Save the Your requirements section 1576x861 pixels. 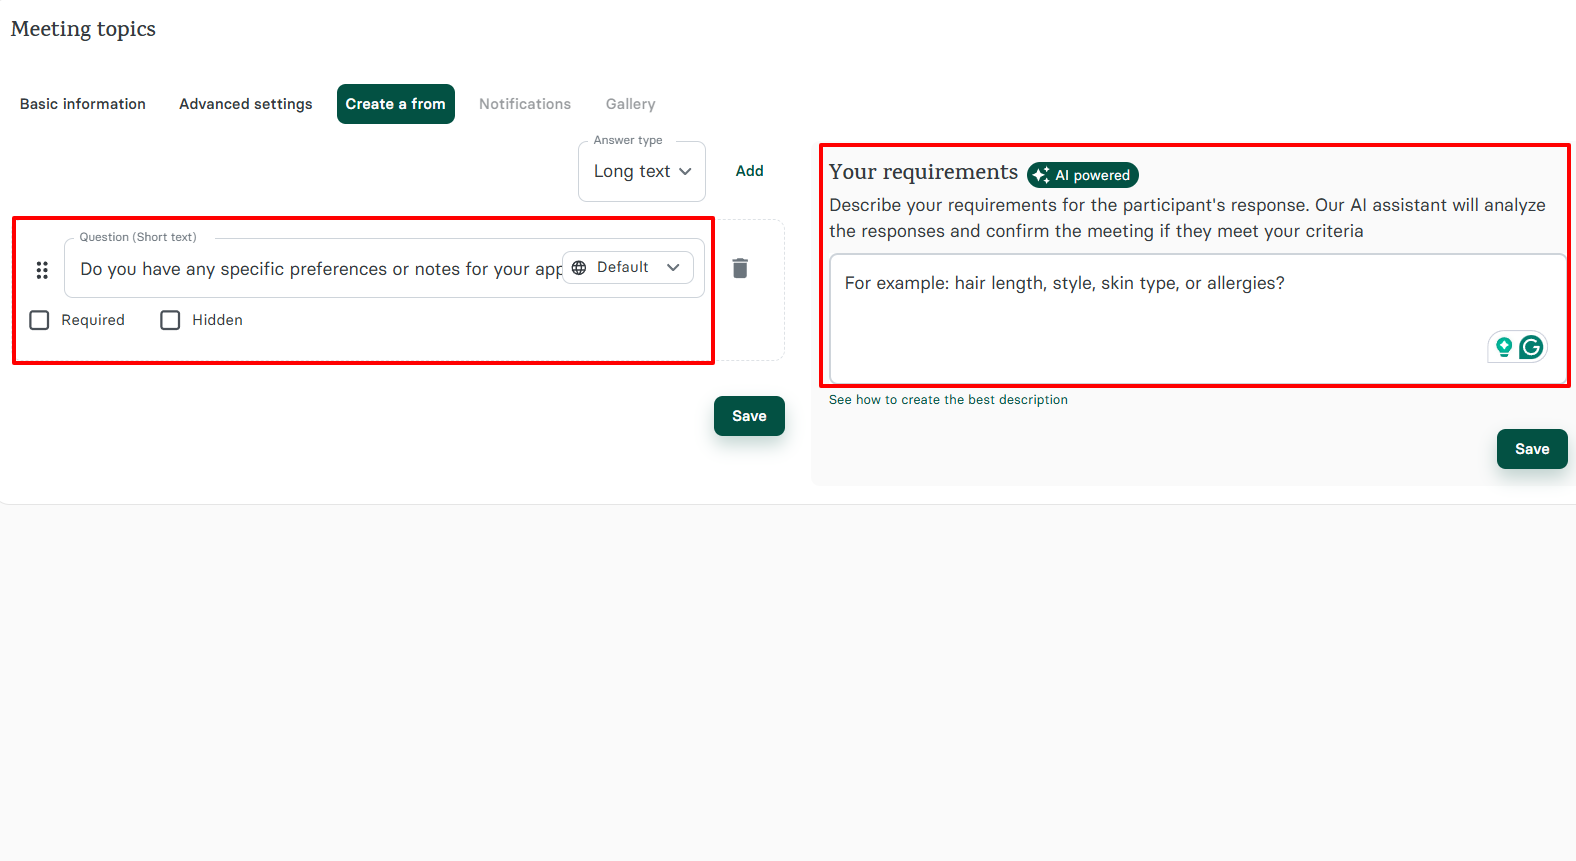(1531, 449)
